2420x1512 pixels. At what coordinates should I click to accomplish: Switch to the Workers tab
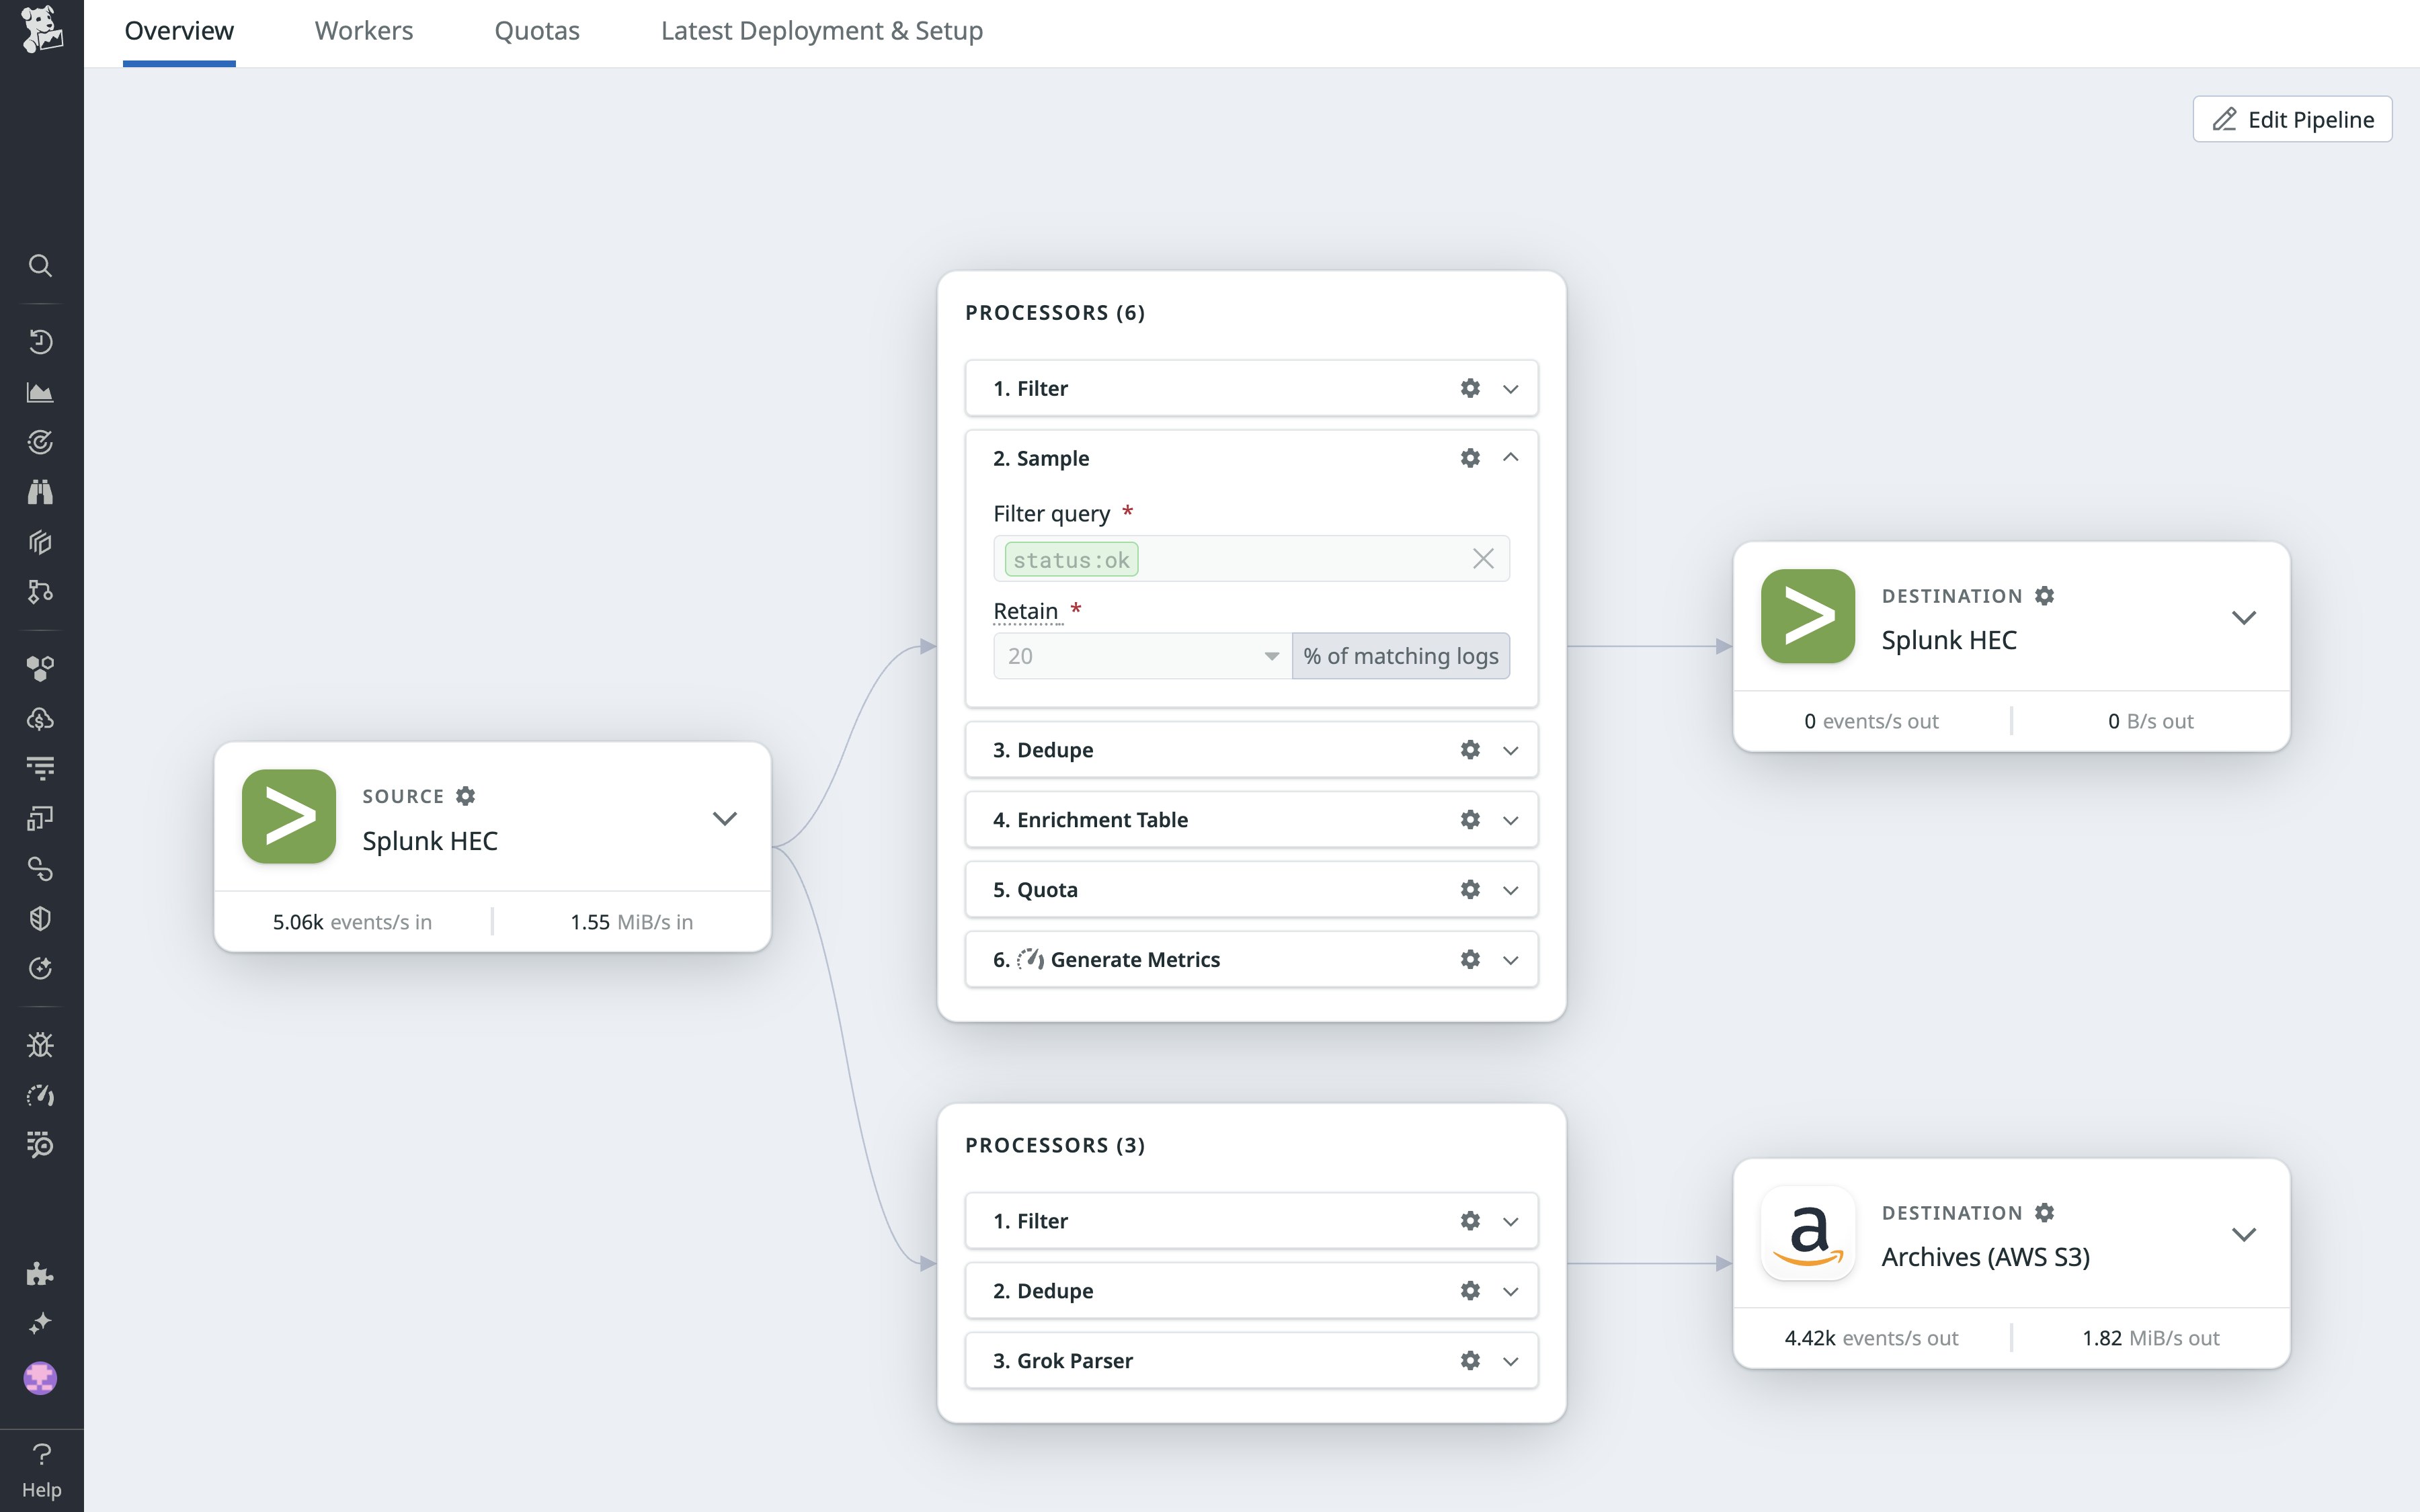(363, 30)
